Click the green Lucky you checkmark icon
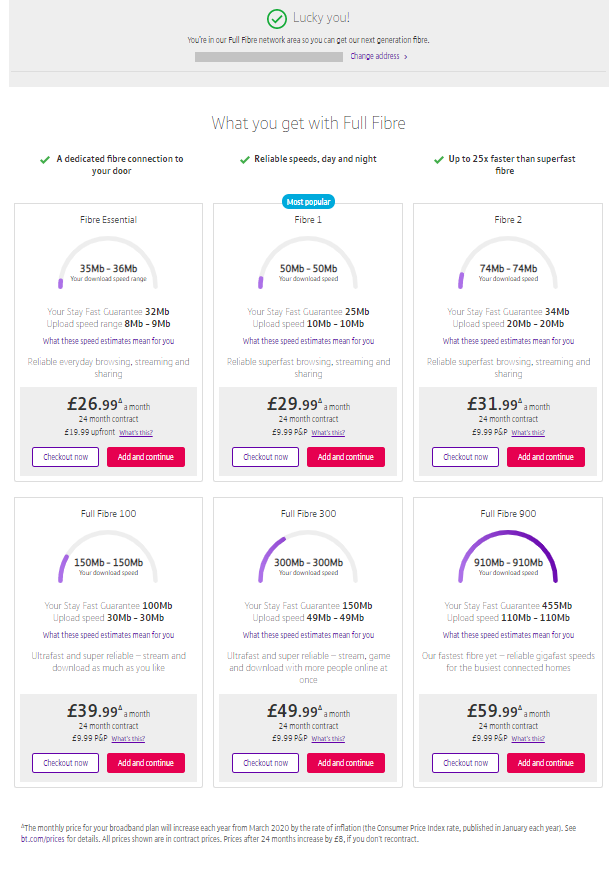 click(277, 18)
